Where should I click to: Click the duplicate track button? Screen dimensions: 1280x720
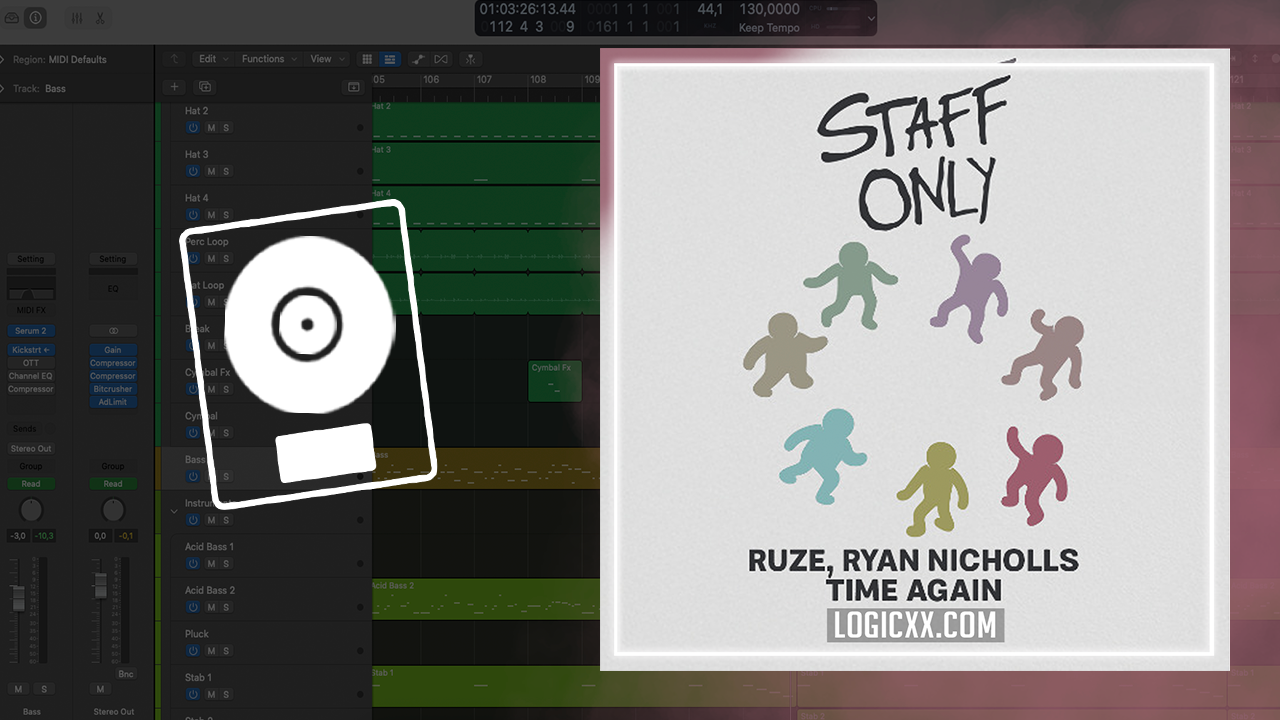pos(205,87)
